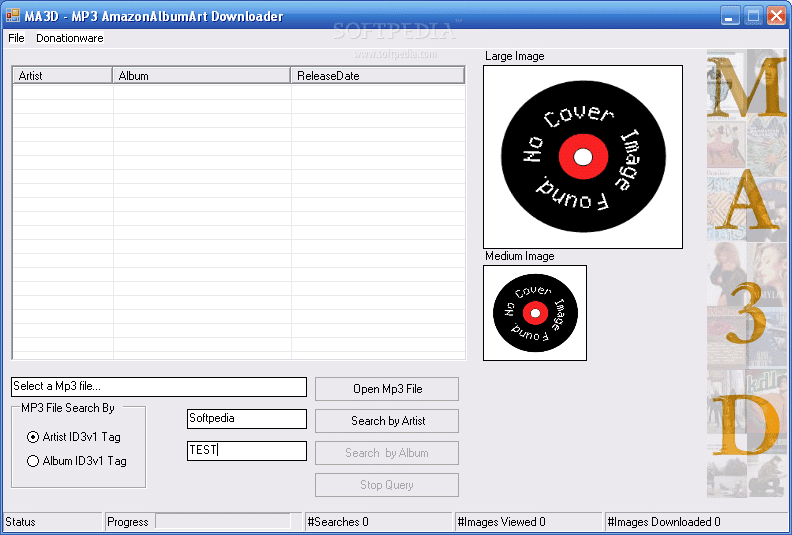Click the 'Medium Image' label

(520, 256)
